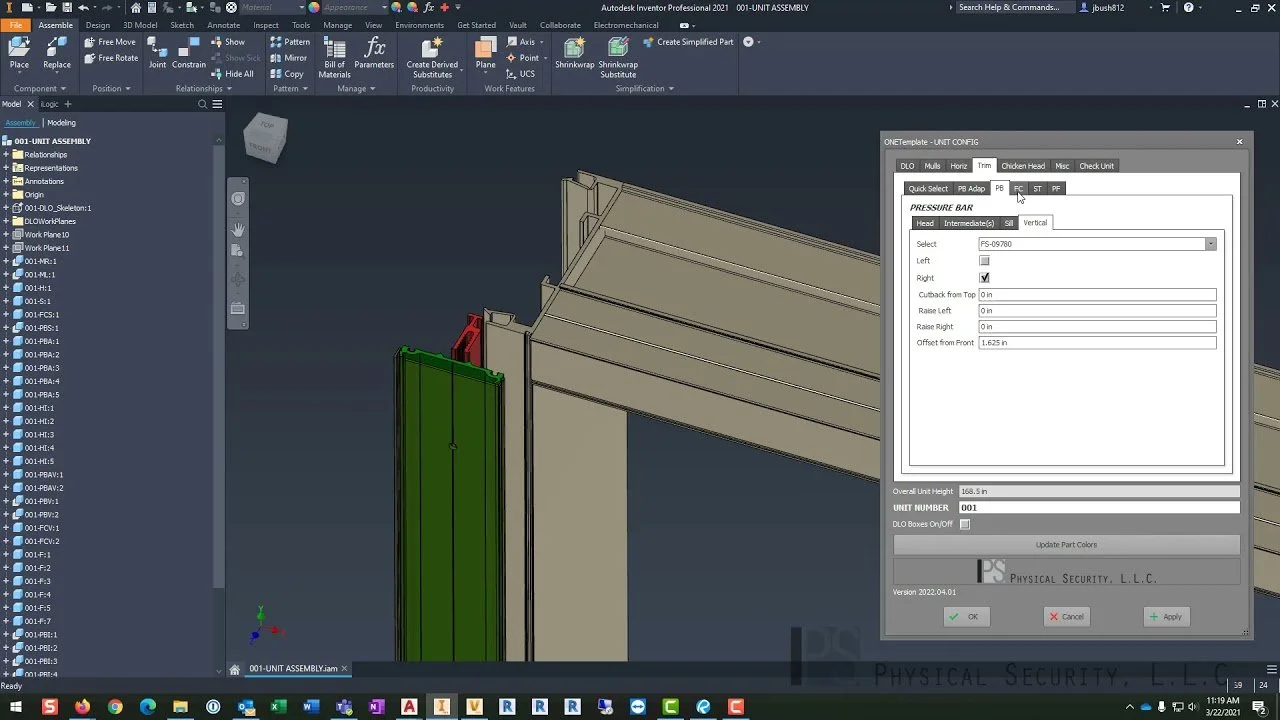Click the navigation wheel icon

(238, 199)
